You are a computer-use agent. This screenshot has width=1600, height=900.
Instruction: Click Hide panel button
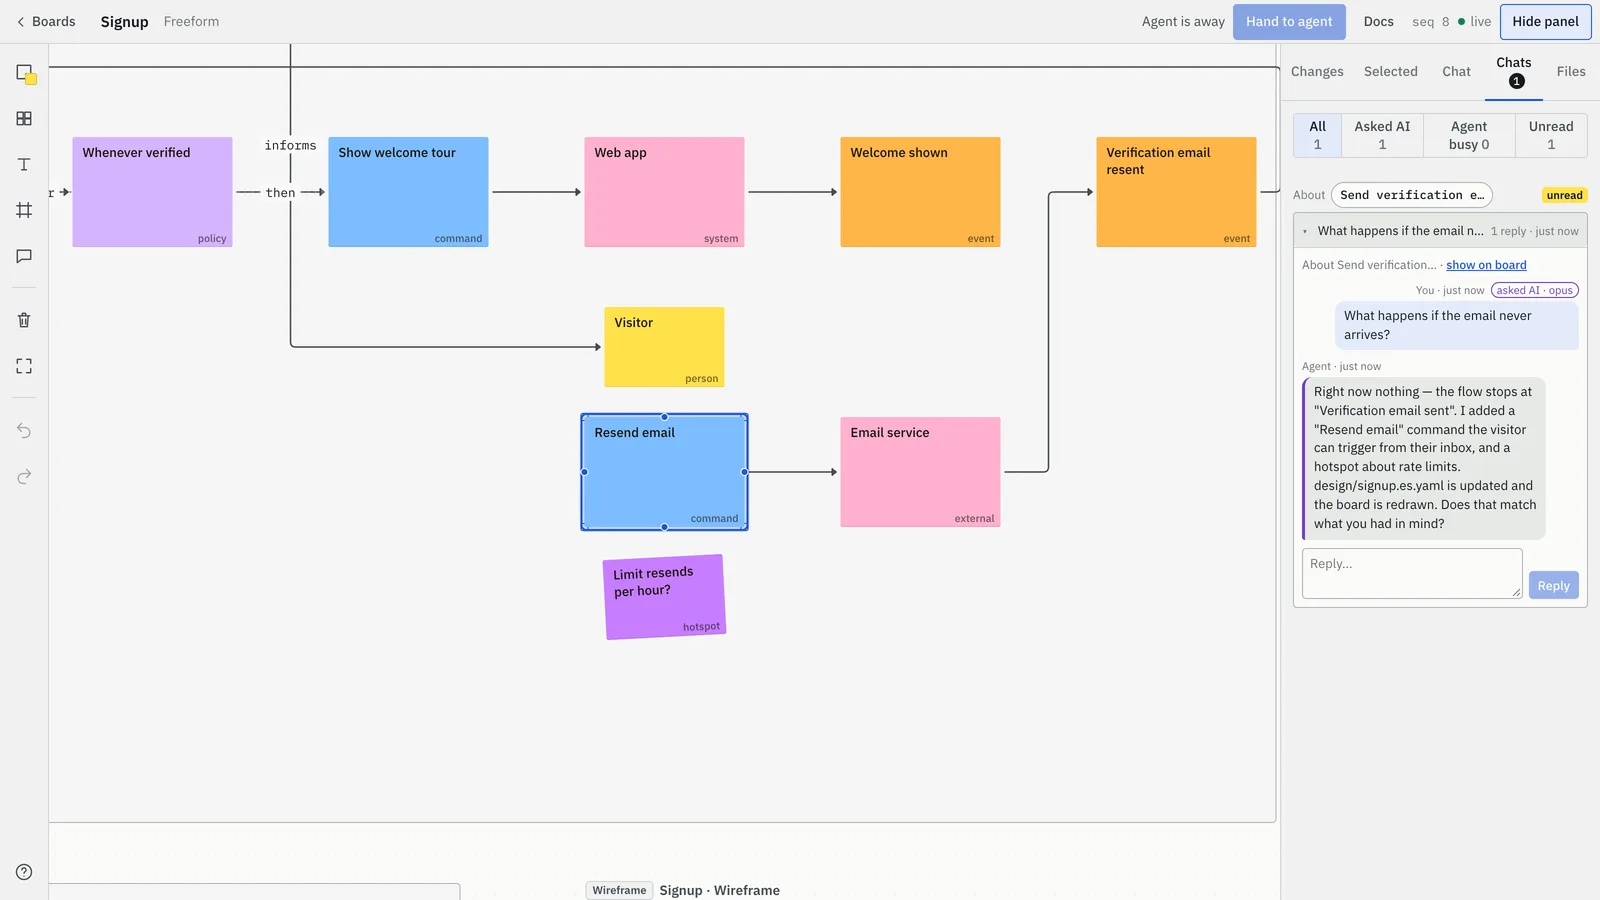(1545, 22)
